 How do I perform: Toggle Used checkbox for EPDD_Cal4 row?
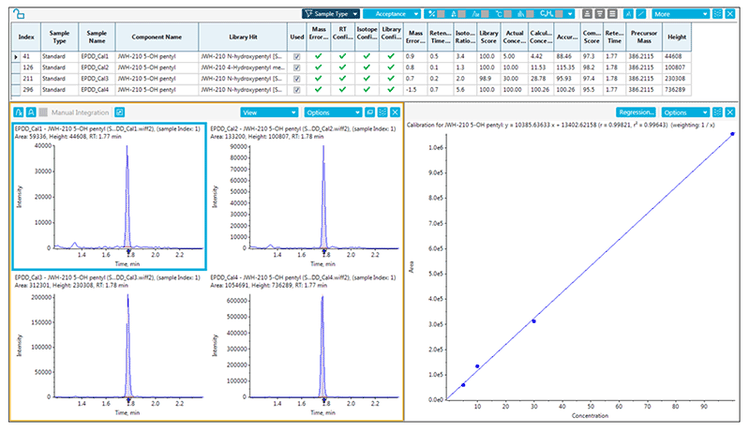pyautogui.click(x=296, y=88)
